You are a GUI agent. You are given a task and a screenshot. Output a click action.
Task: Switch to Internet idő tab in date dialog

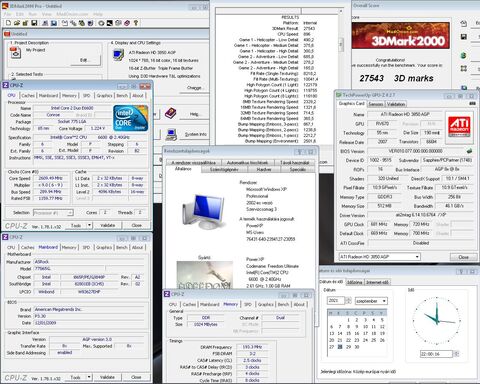pos(377,282)
